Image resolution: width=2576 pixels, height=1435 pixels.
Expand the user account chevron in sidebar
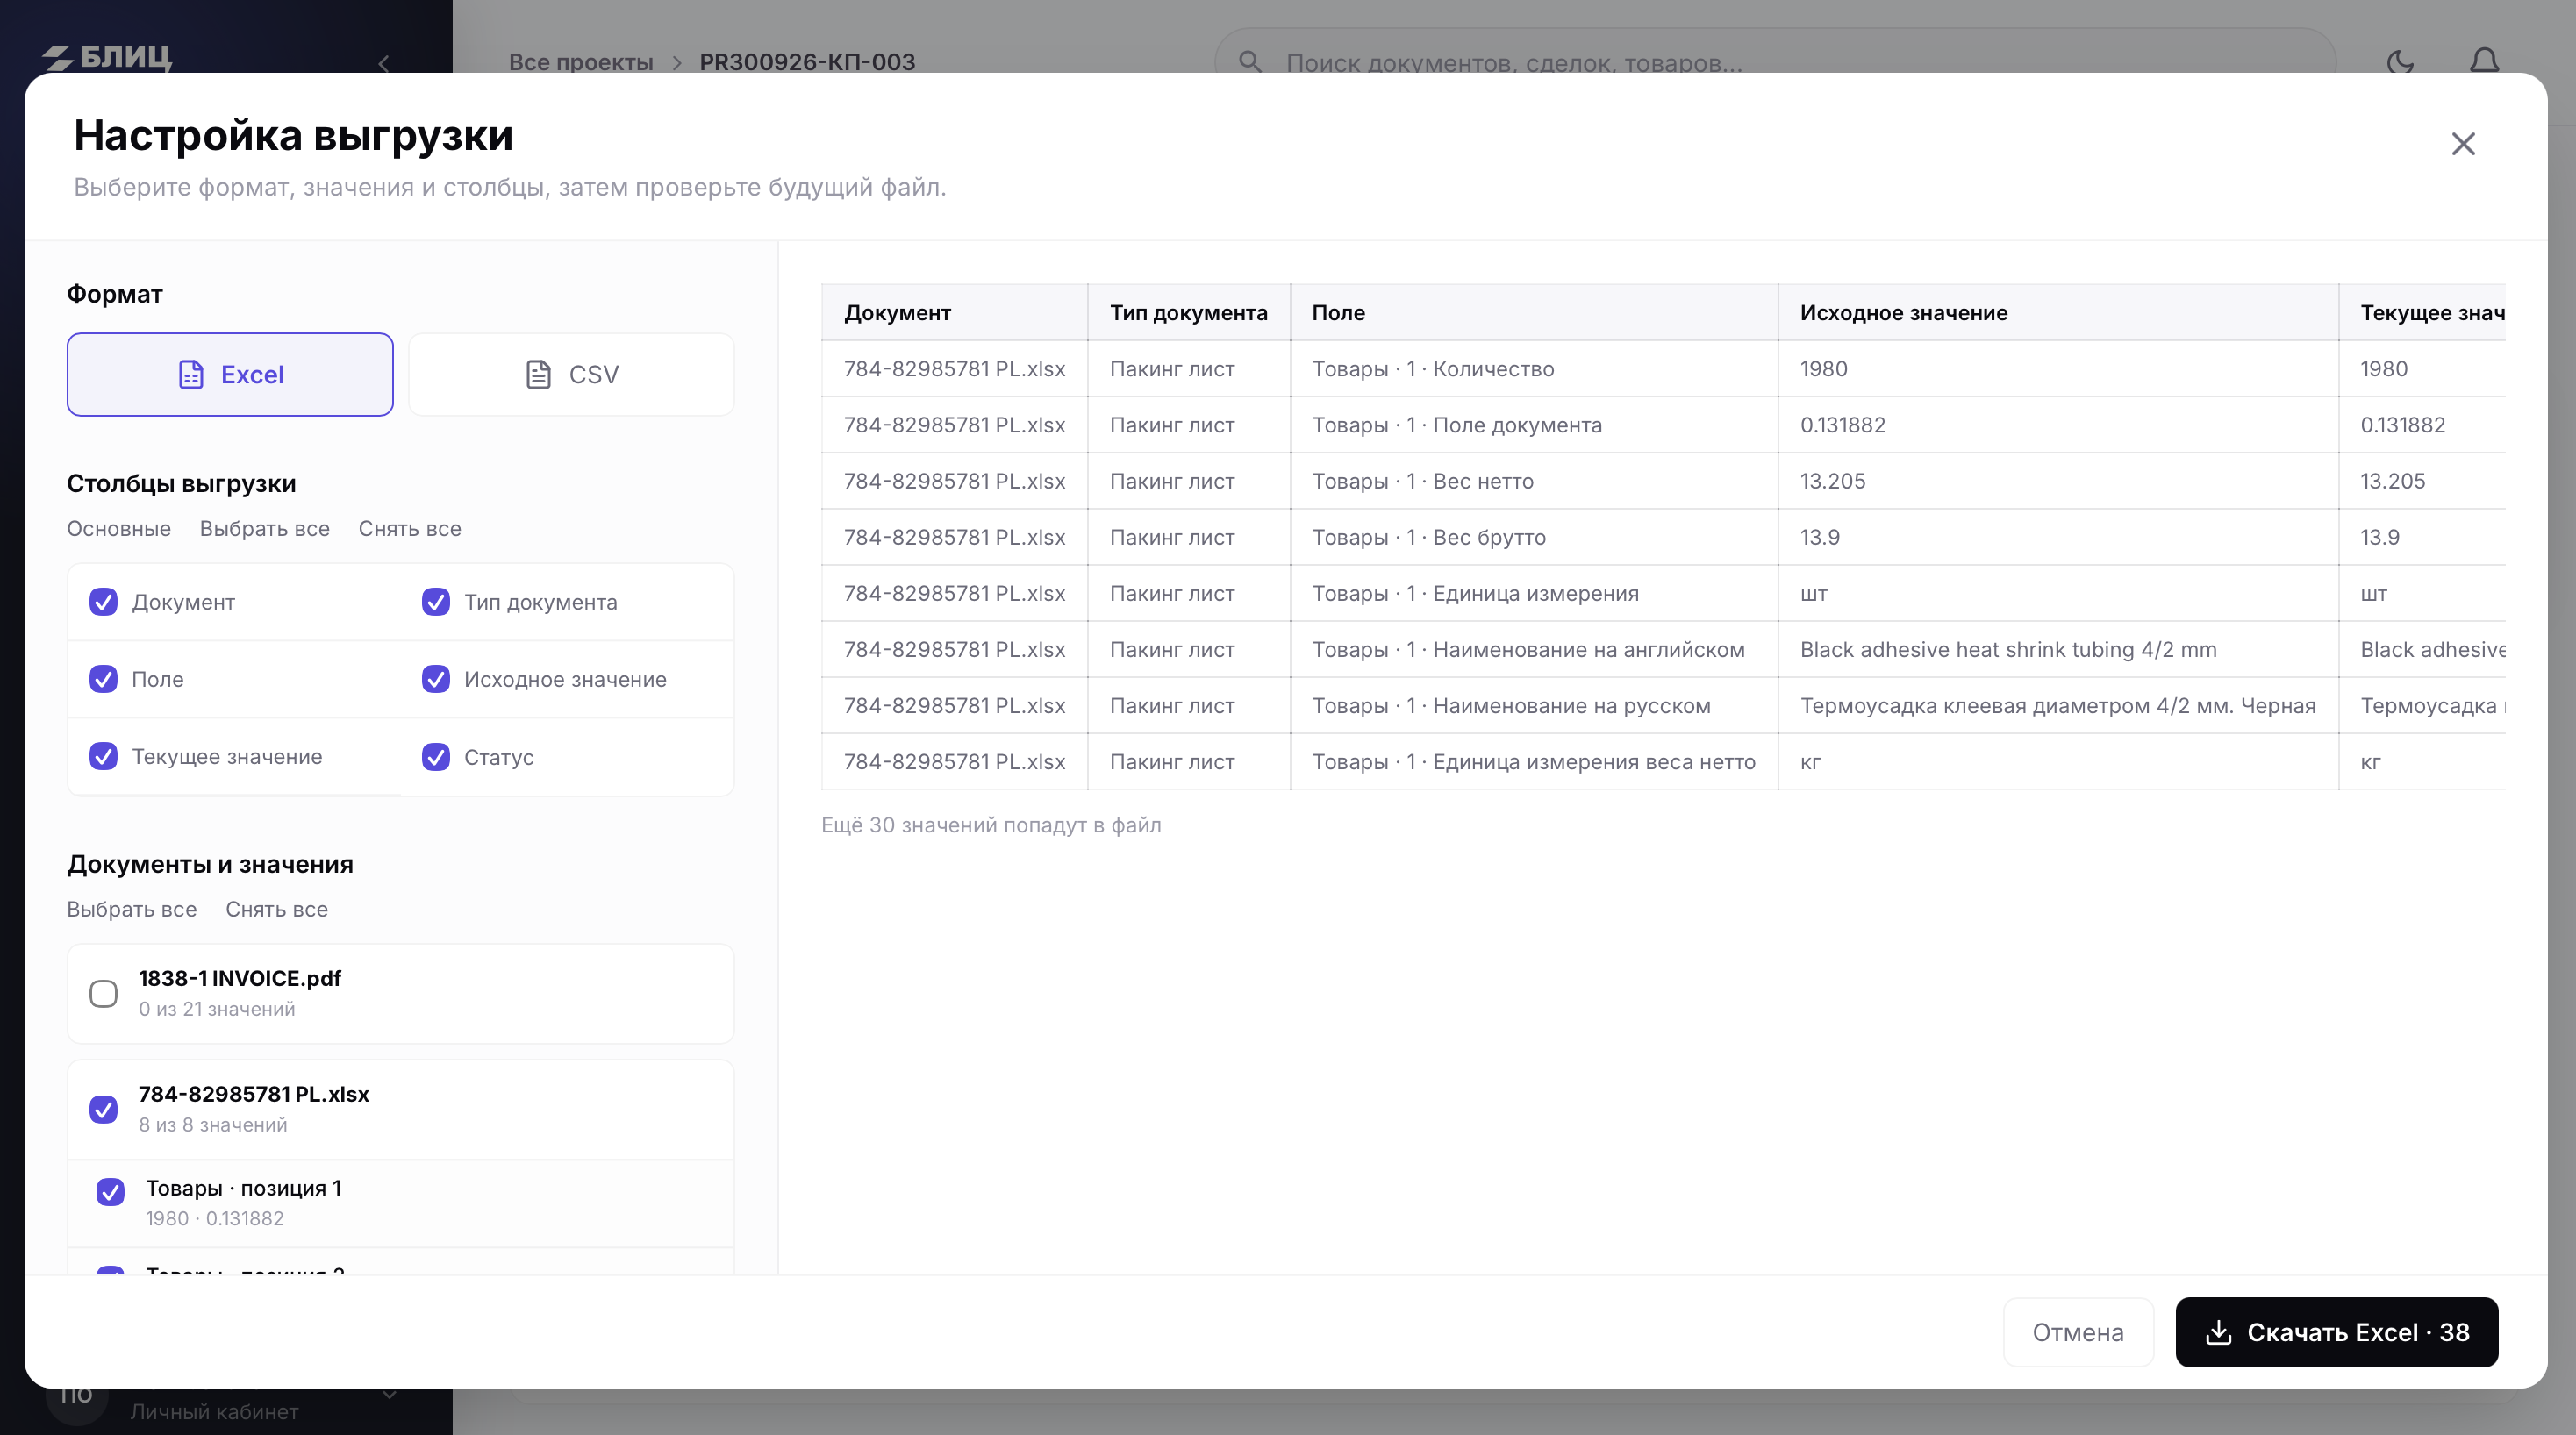(390, 1395)
